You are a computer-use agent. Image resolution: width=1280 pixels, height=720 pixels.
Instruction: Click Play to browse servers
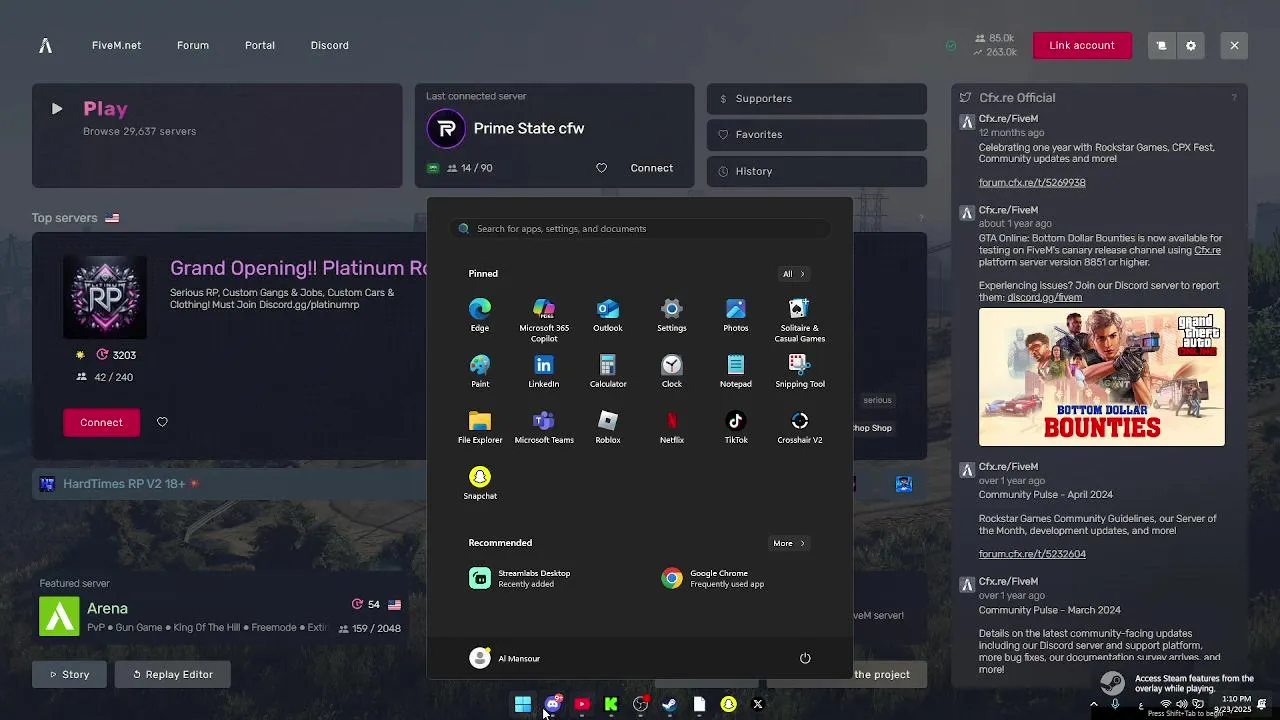[x=217, y=136]
